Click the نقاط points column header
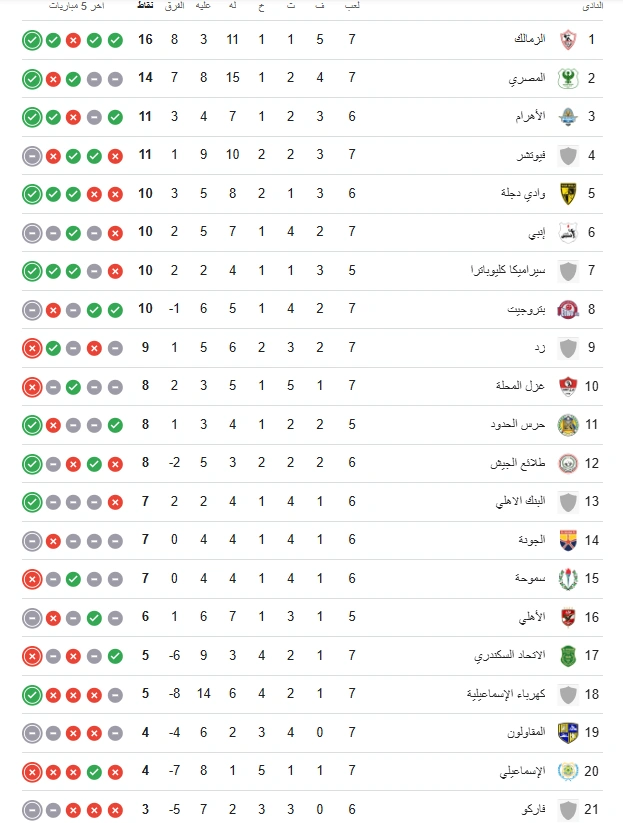 tap(145, 6)
